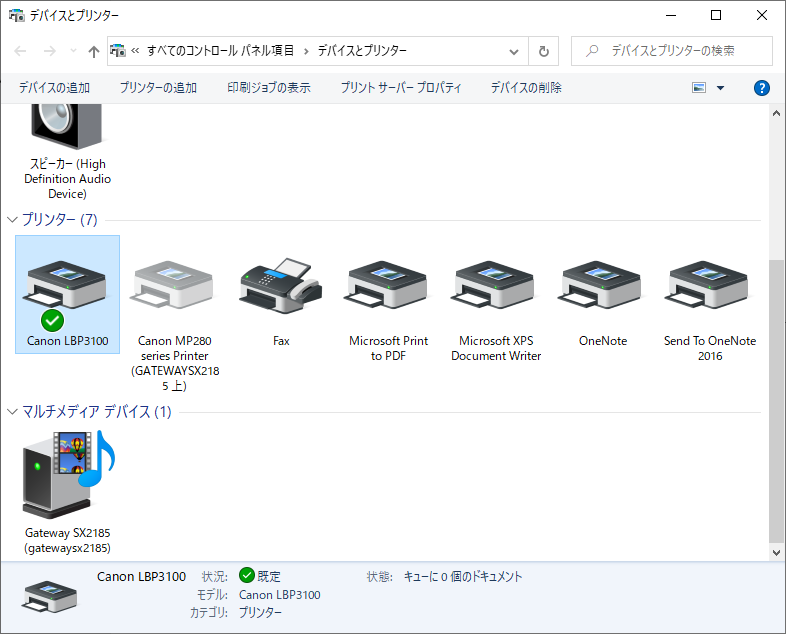Click すべてのコントロール パネル項目 breadcrumb

coord(220,51)
